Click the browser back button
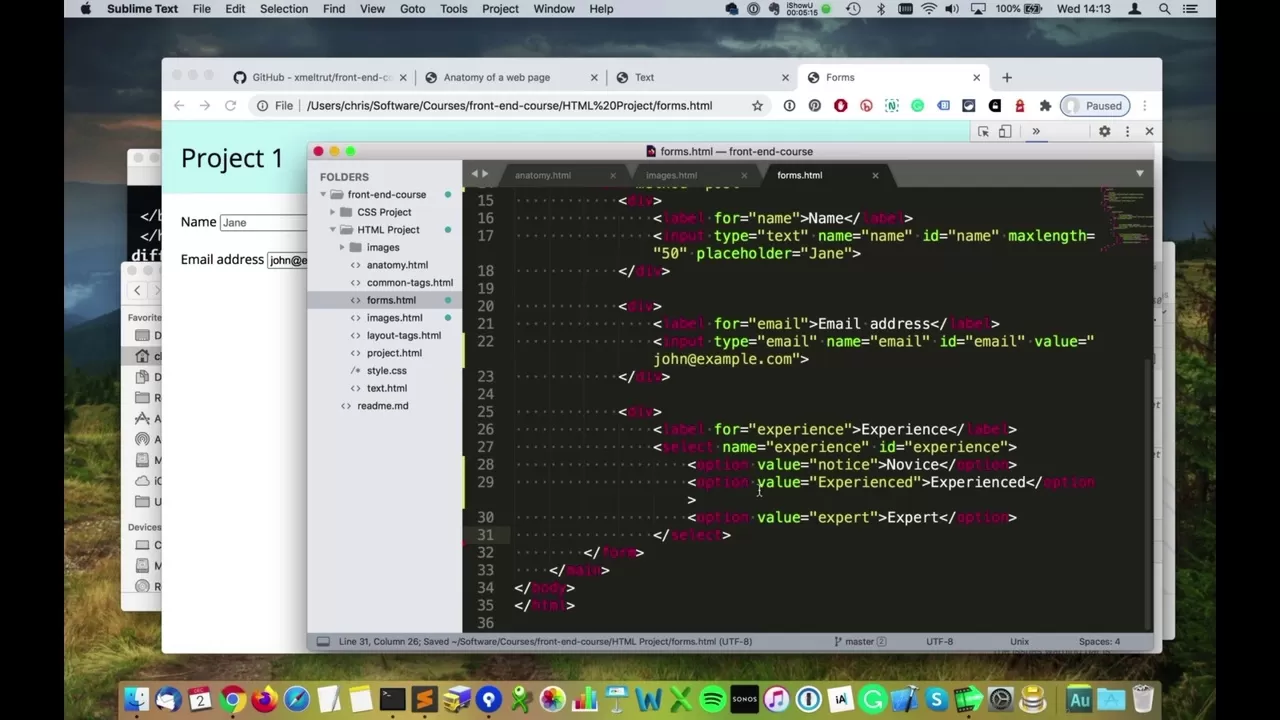 click(x=179, y=105)
